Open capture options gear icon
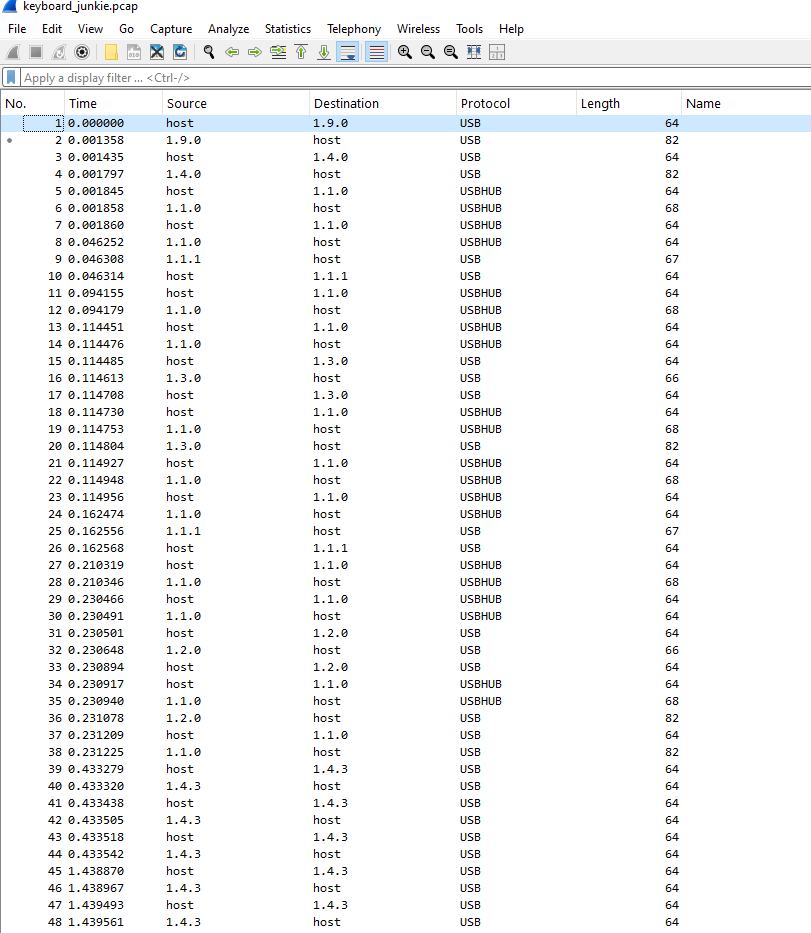Viewport: 811px width, 933px height. tap(82, 52)
